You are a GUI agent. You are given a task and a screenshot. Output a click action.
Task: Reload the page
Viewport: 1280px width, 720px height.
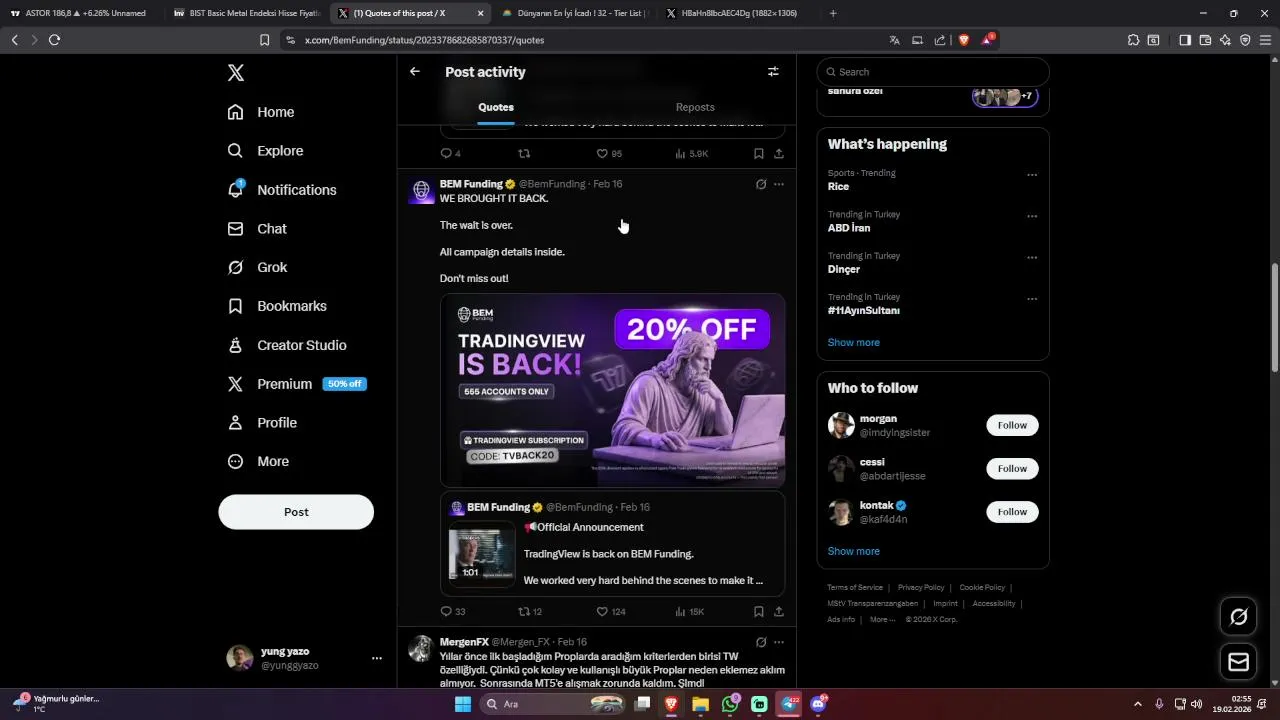tap(54, 40)
